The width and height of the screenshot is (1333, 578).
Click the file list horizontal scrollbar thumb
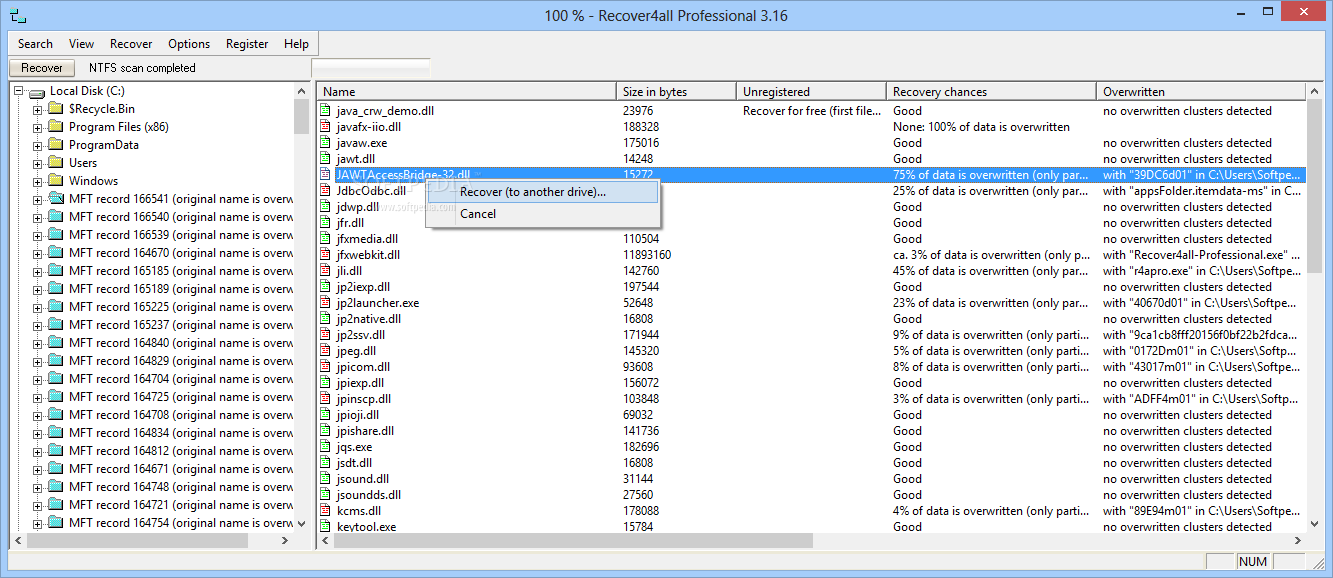point(574,541)
